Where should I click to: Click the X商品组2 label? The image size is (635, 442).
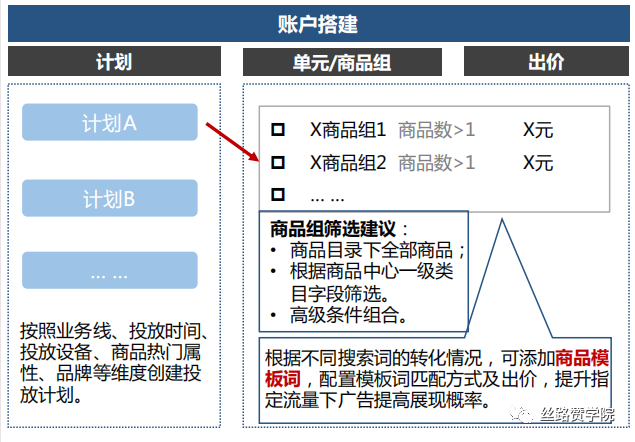(348, 163)
